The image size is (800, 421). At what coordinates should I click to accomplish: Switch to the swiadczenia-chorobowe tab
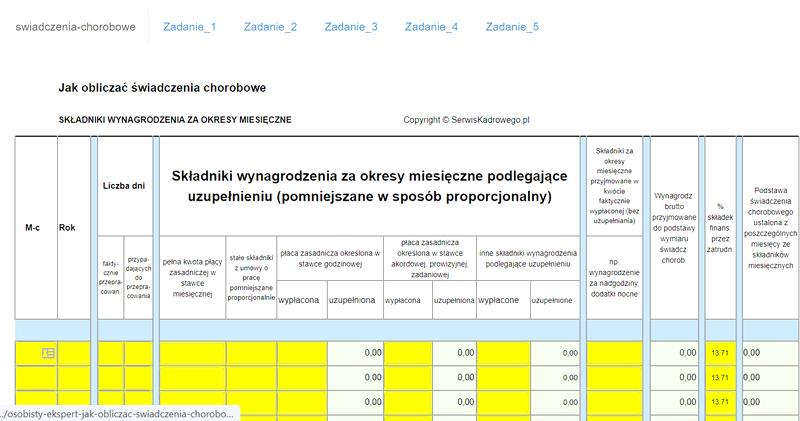(76, 27)
